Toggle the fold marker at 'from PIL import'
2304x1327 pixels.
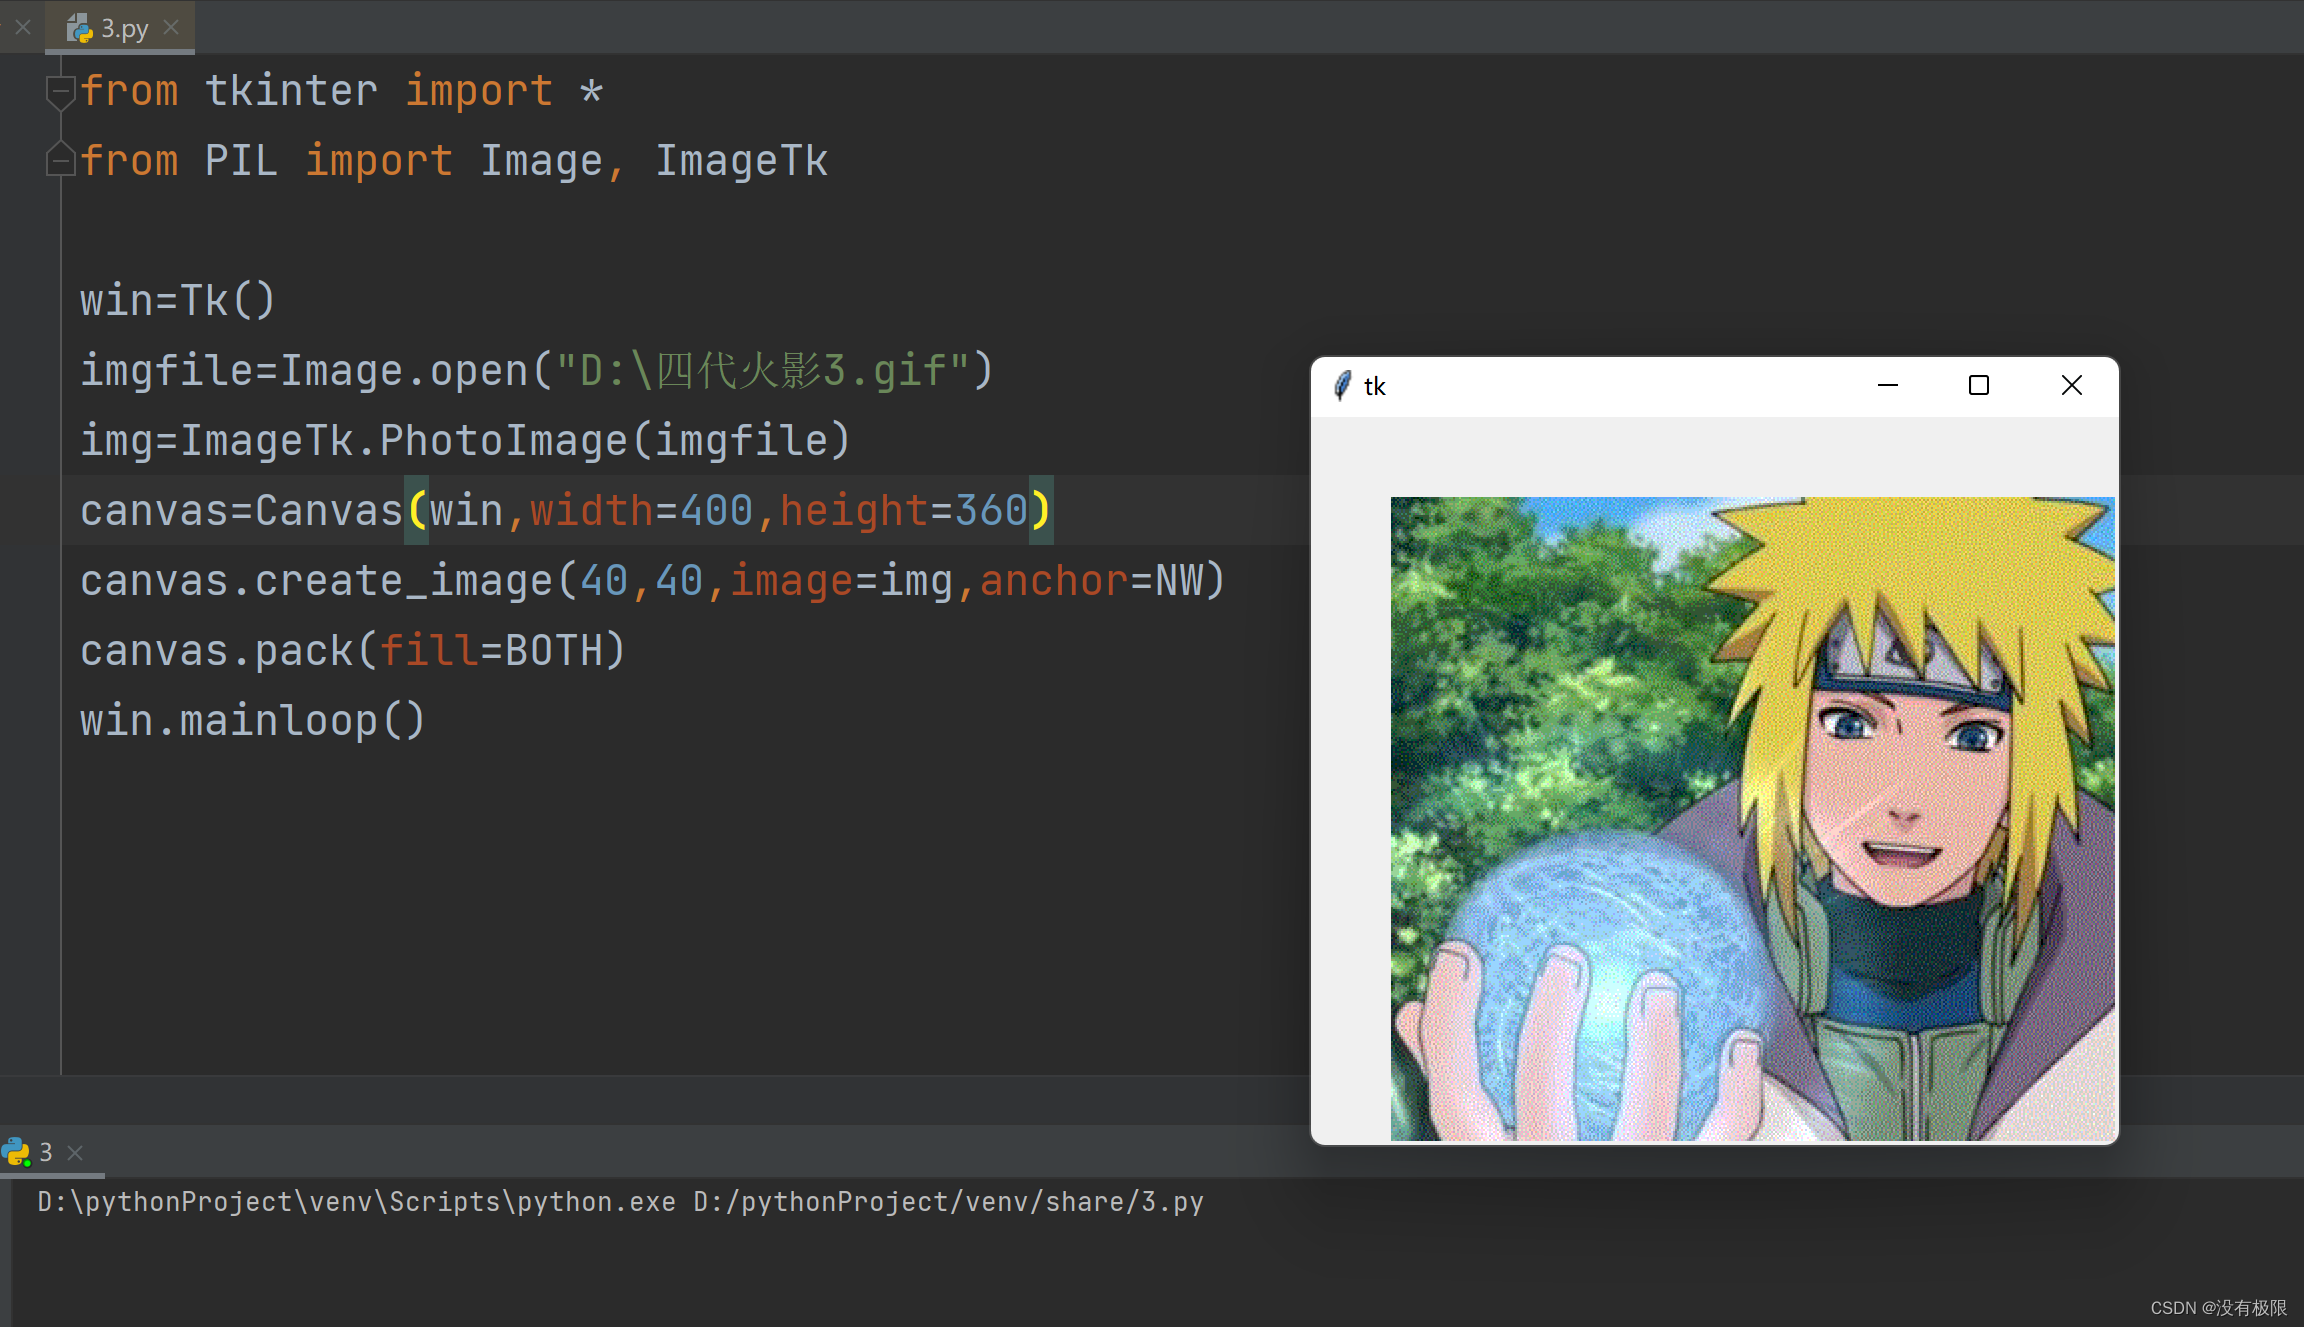[x=60, y=161]
